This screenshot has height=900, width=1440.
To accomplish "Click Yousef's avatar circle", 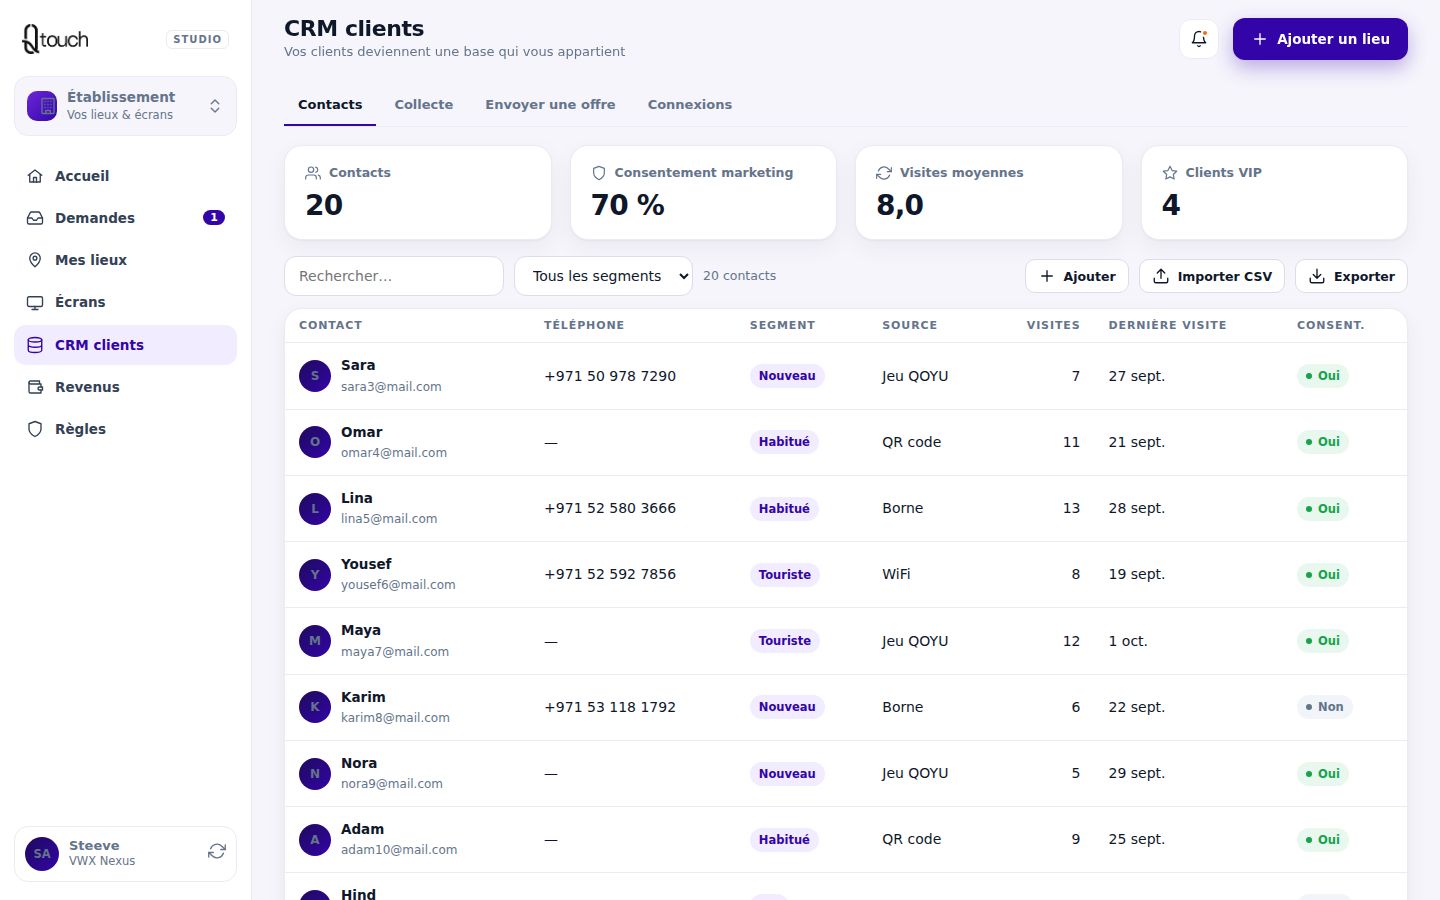I will point(315,574).
